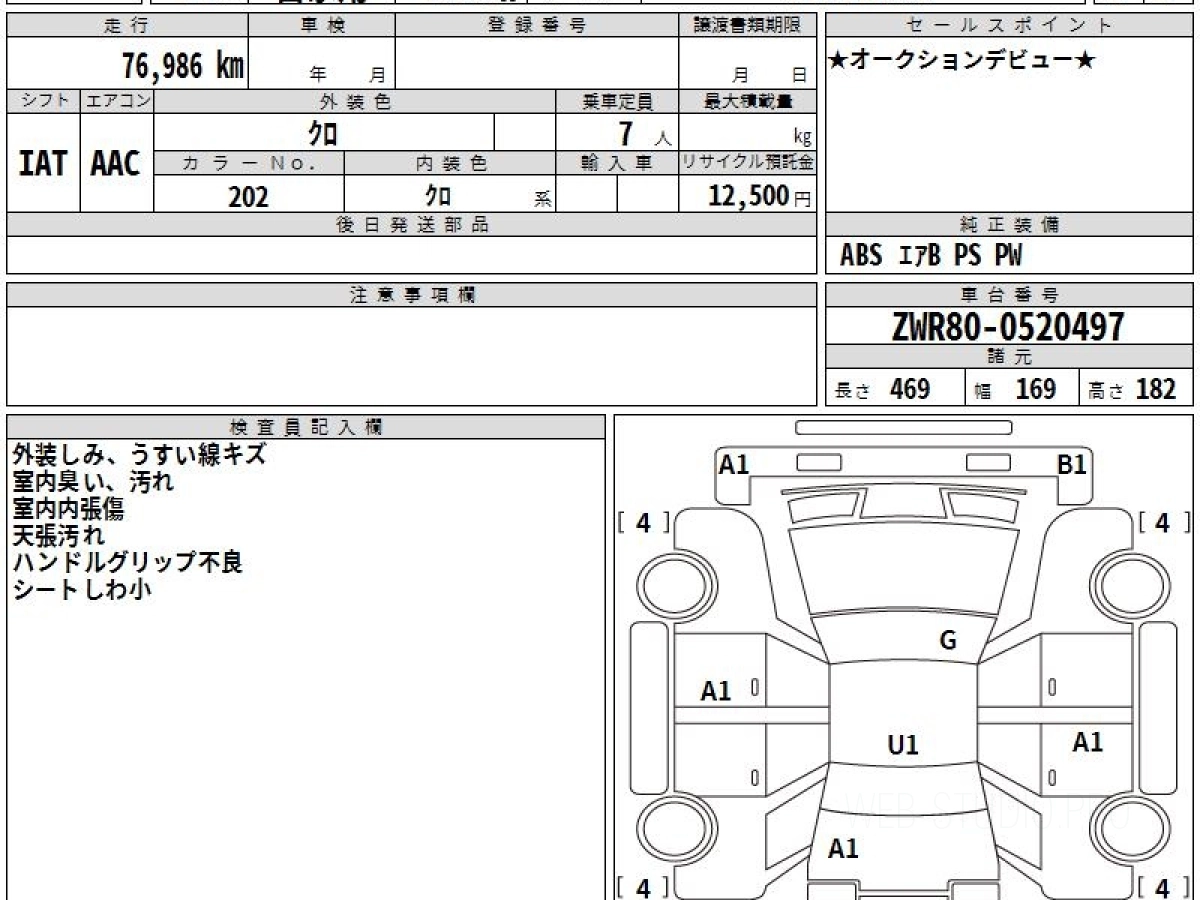The height and width of the screenshot is (900, 1200).
Task: Click the 諸元 header
Action: coord(1010,358)
